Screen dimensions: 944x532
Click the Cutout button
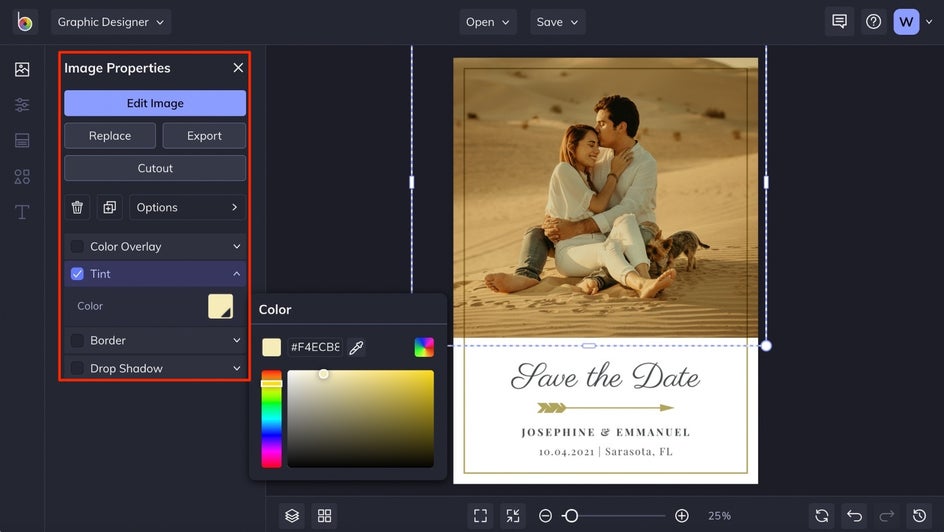(x=155, y=168)
